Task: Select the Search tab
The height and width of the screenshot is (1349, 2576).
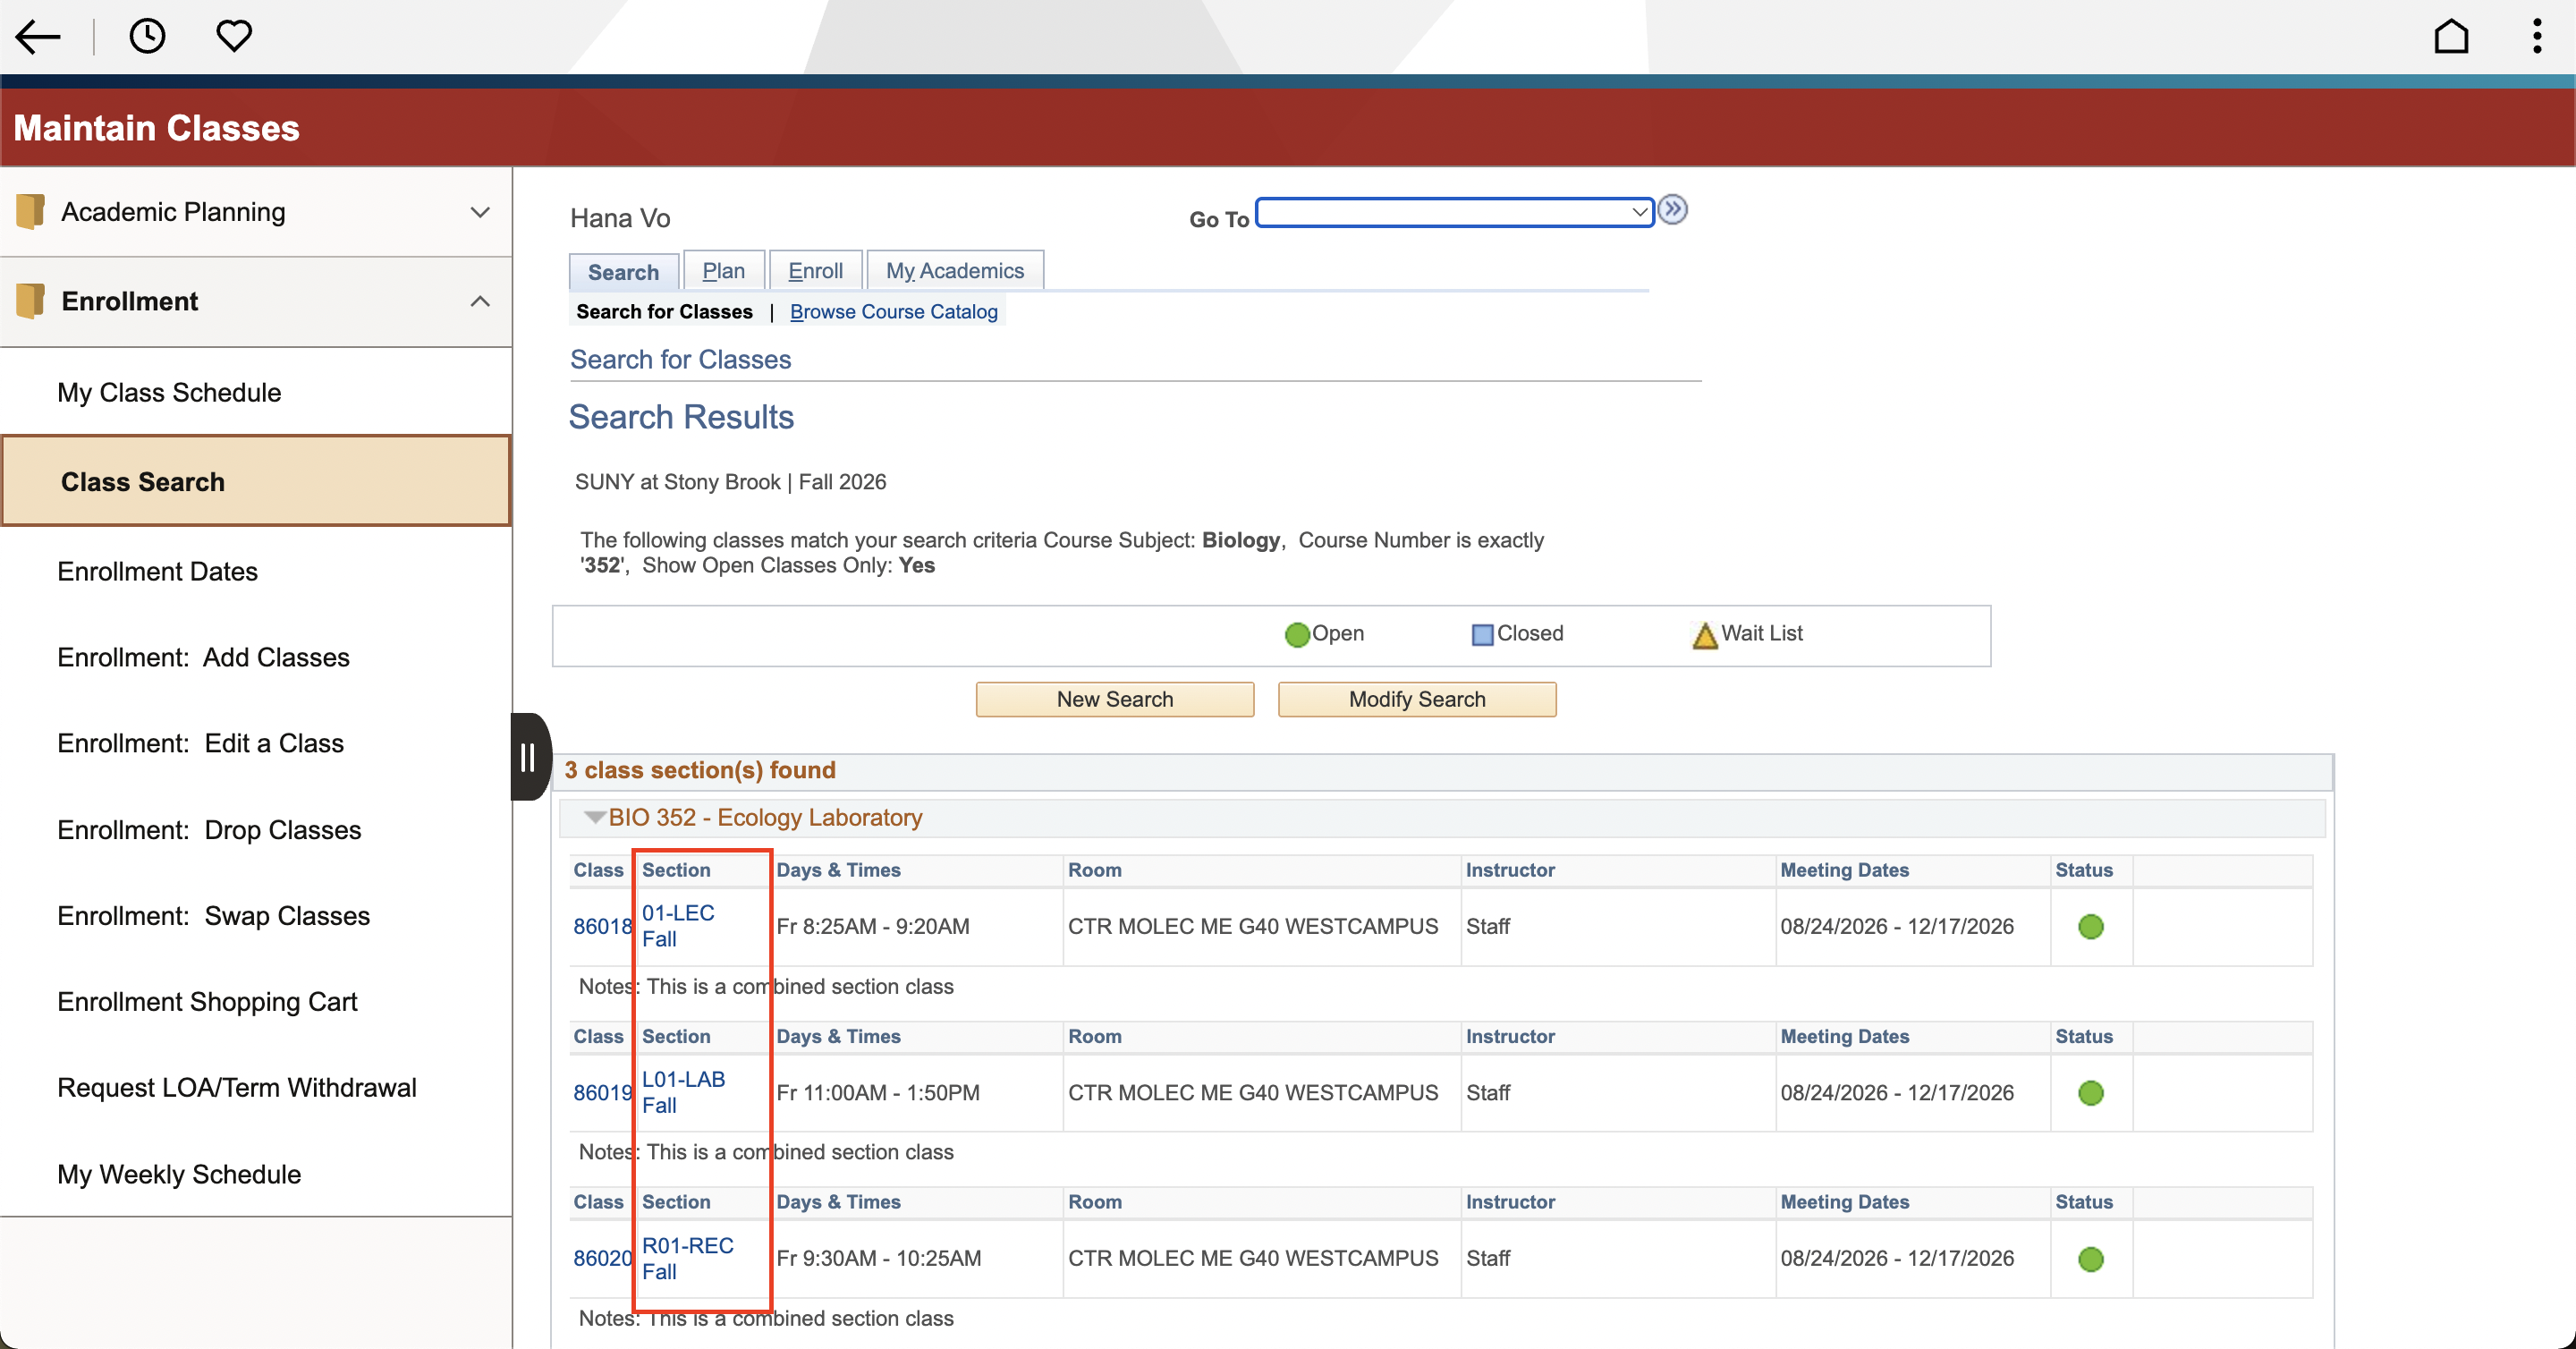Action: [x=624, y=272]
